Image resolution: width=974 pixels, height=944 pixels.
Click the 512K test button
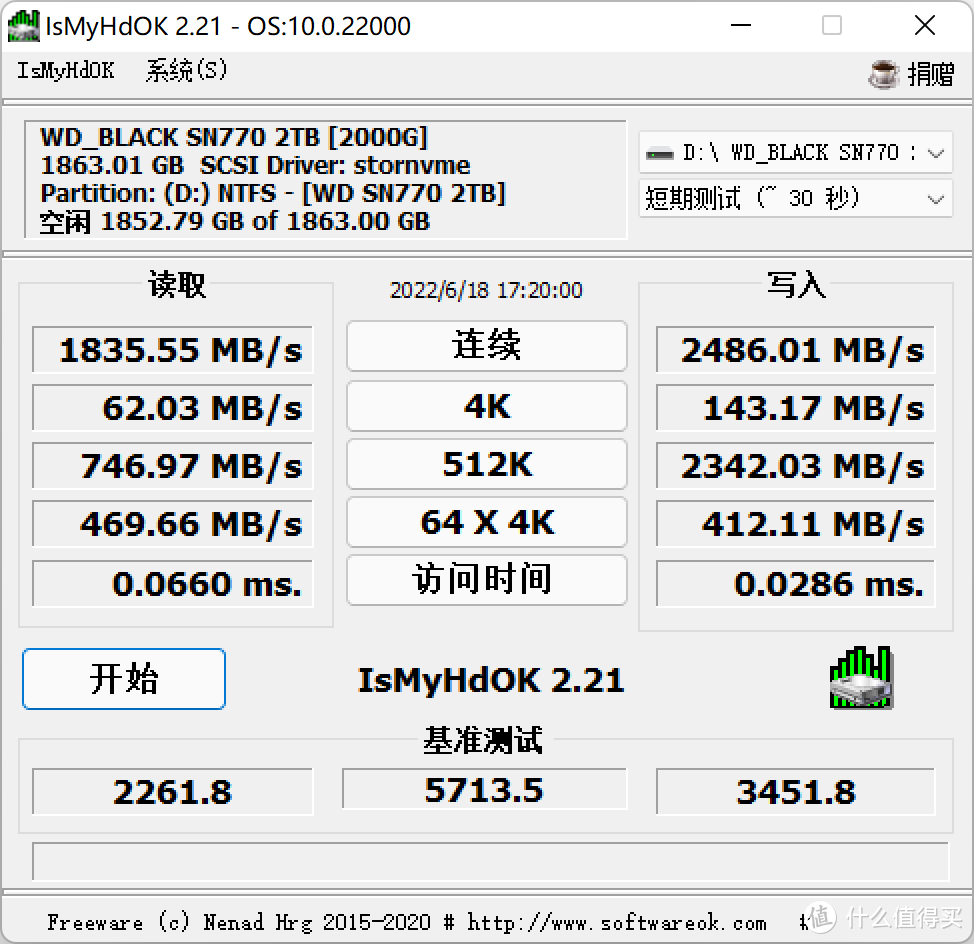[x=486, y=464]
